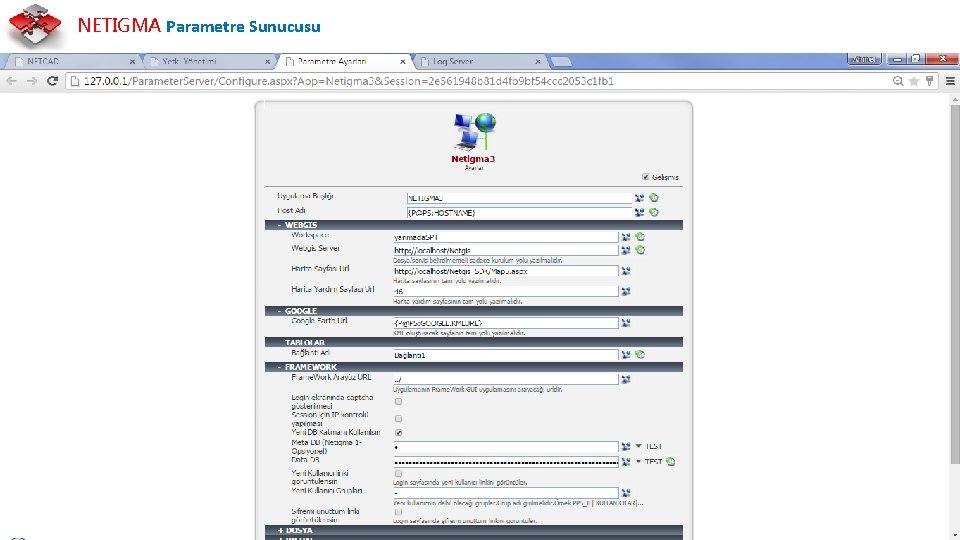Collapse the TABLOLAR section header

[x=474, y=342]
